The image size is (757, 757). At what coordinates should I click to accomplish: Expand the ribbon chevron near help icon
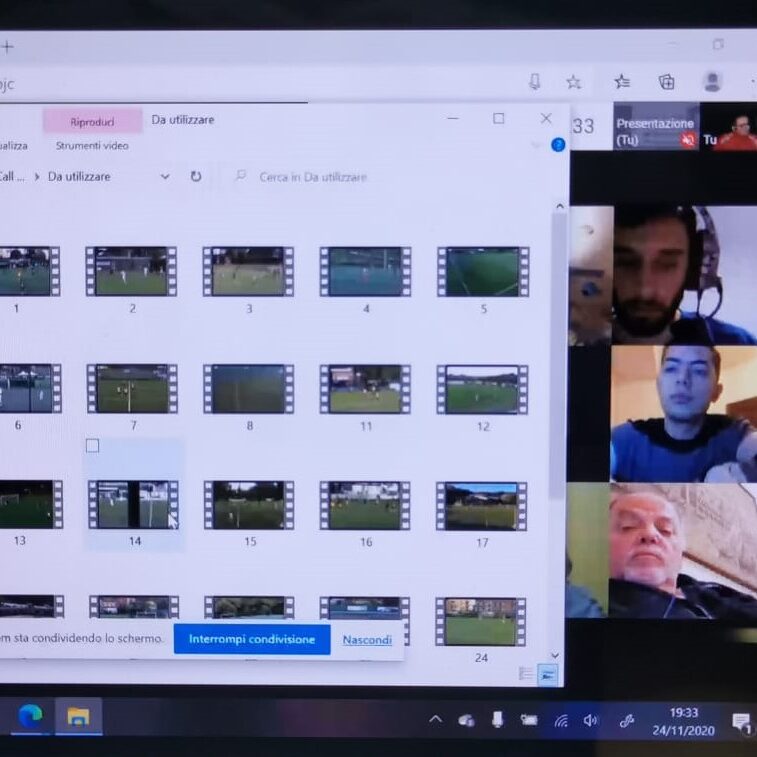click(536, 145)
